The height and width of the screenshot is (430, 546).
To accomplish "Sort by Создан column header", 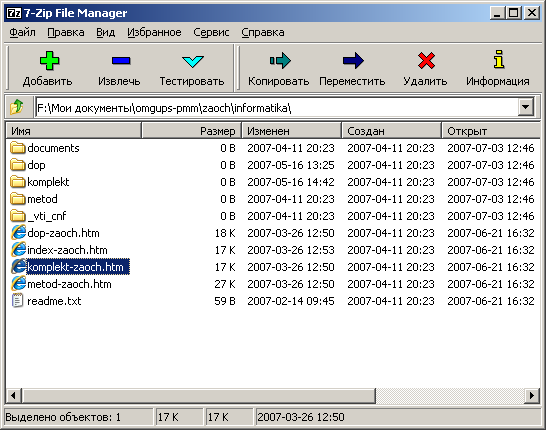I will 391,131.
